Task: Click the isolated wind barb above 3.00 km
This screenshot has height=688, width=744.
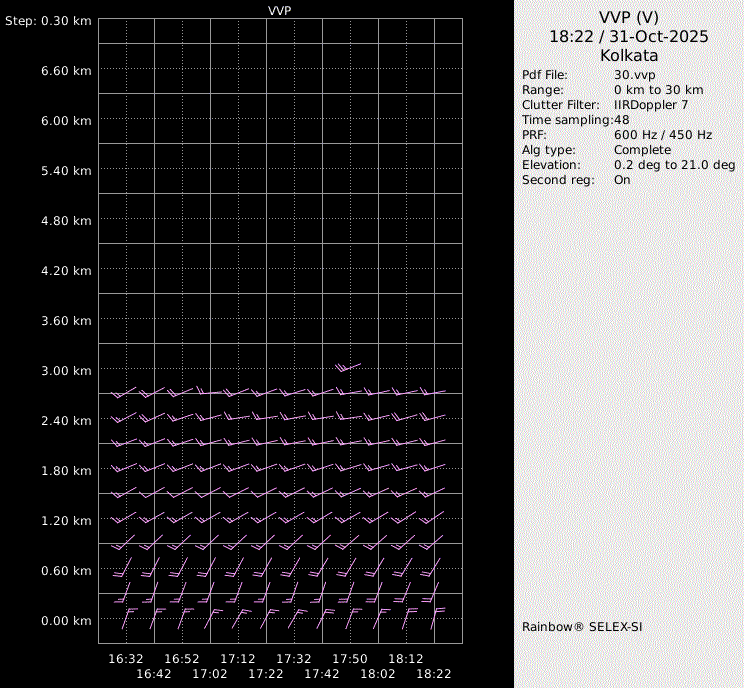Action: [x=347, y=367]
